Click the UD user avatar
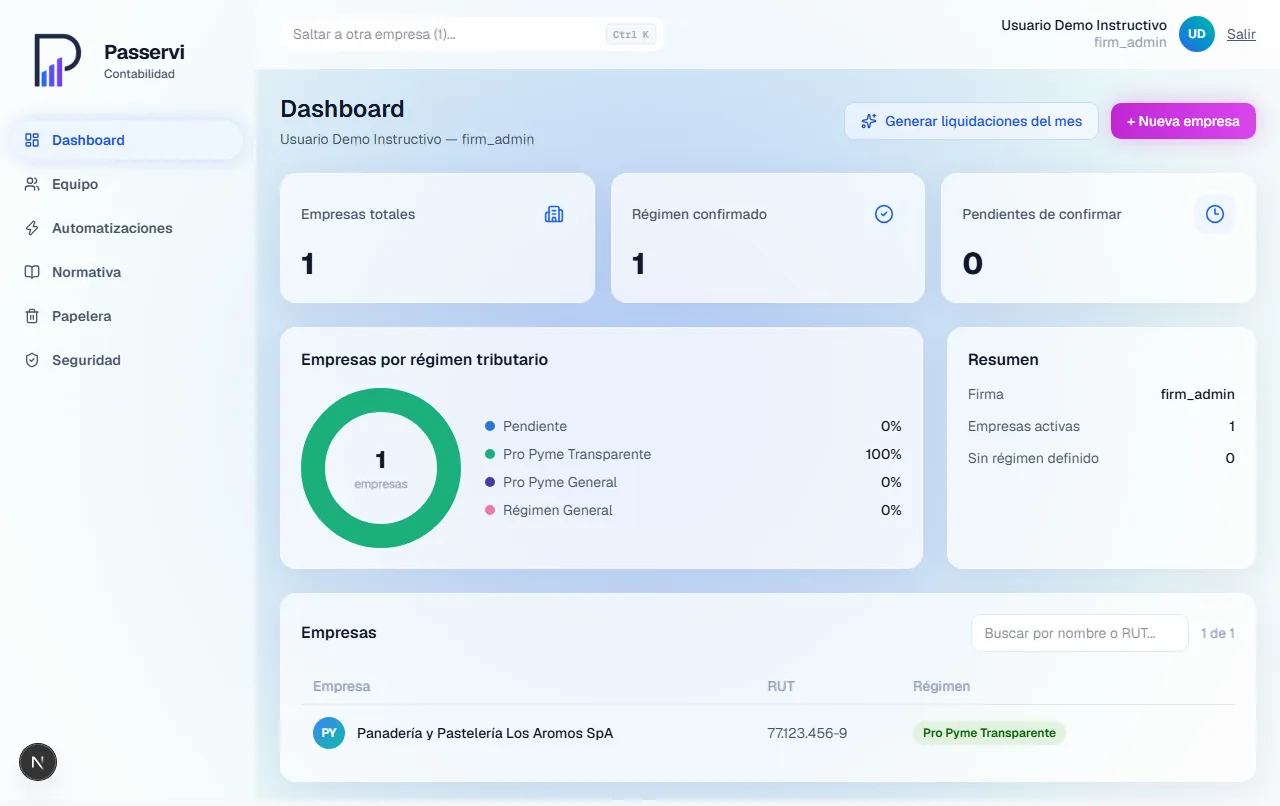Viewport: 1280px width, 806px height. pyautogui.click(x=1197, y=34)
